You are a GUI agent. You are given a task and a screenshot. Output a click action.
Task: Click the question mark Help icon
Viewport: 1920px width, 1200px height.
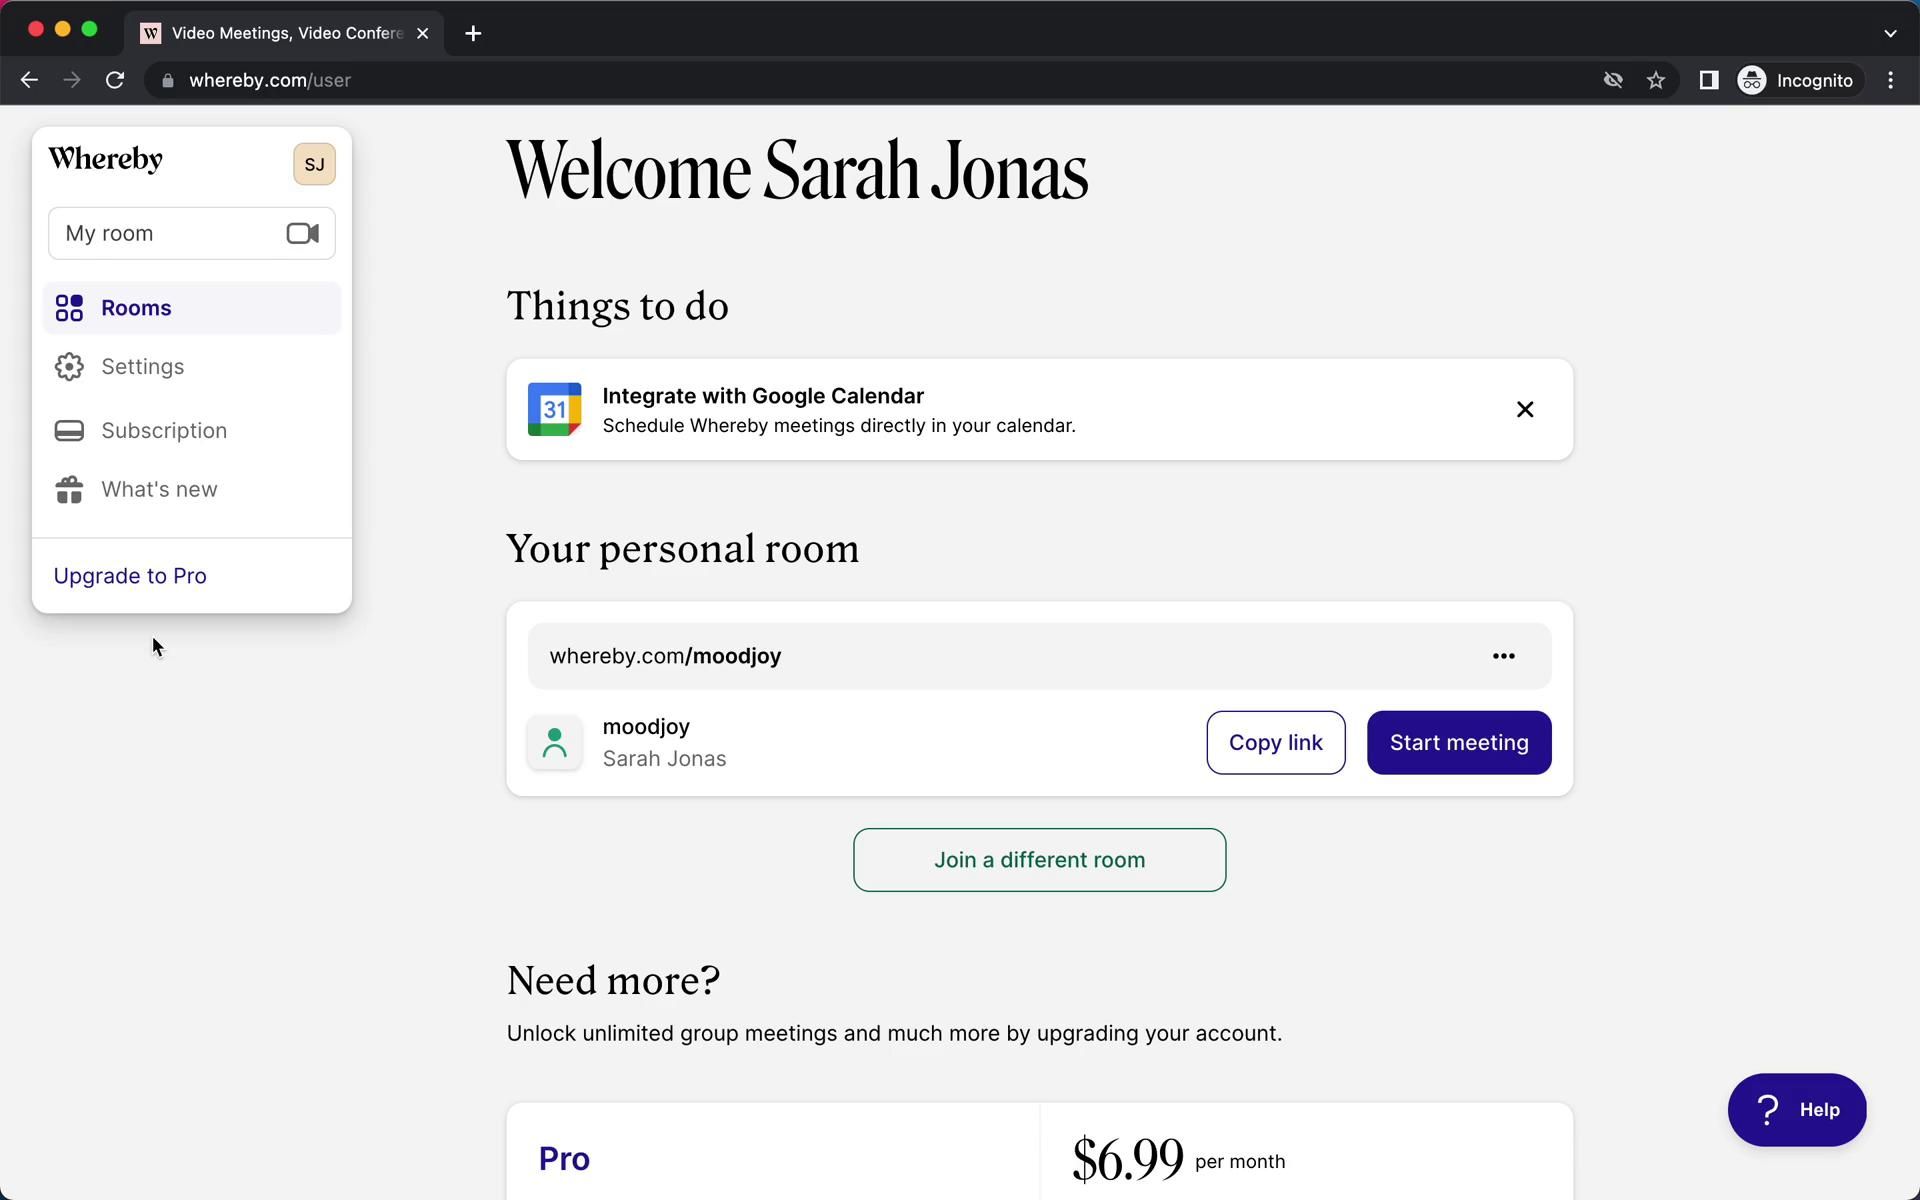tap(1768, 1110)
